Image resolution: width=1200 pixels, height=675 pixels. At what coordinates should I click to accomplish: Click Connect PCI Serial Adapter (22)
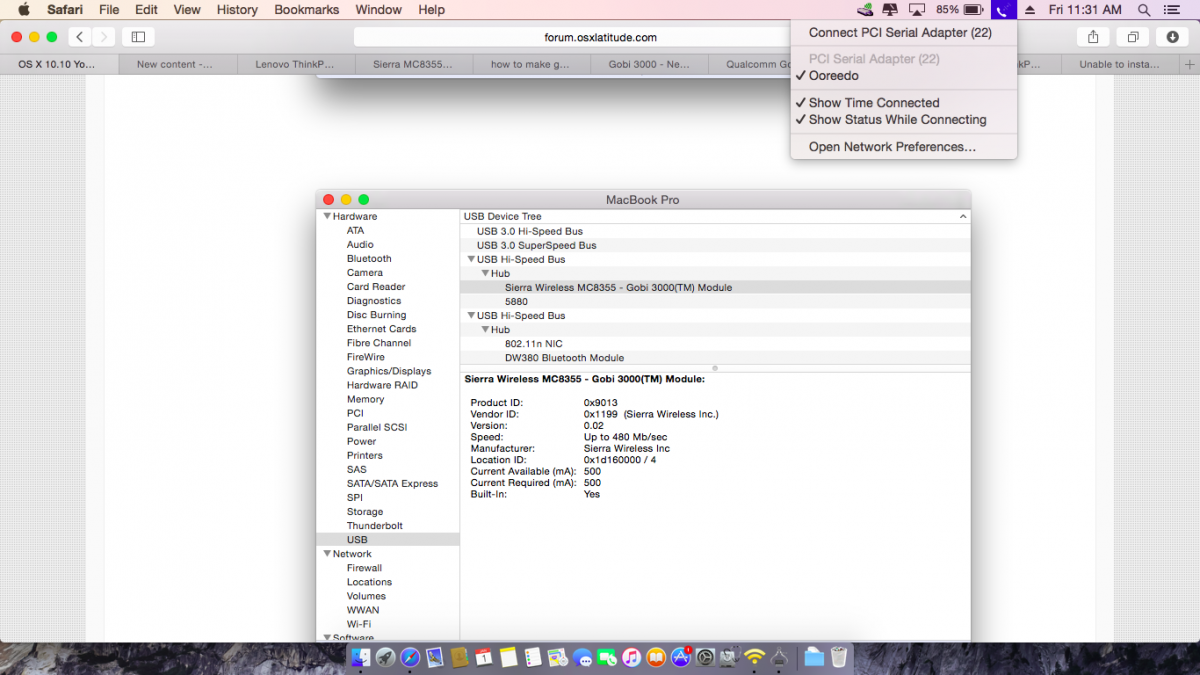click(x=900, y=33)
